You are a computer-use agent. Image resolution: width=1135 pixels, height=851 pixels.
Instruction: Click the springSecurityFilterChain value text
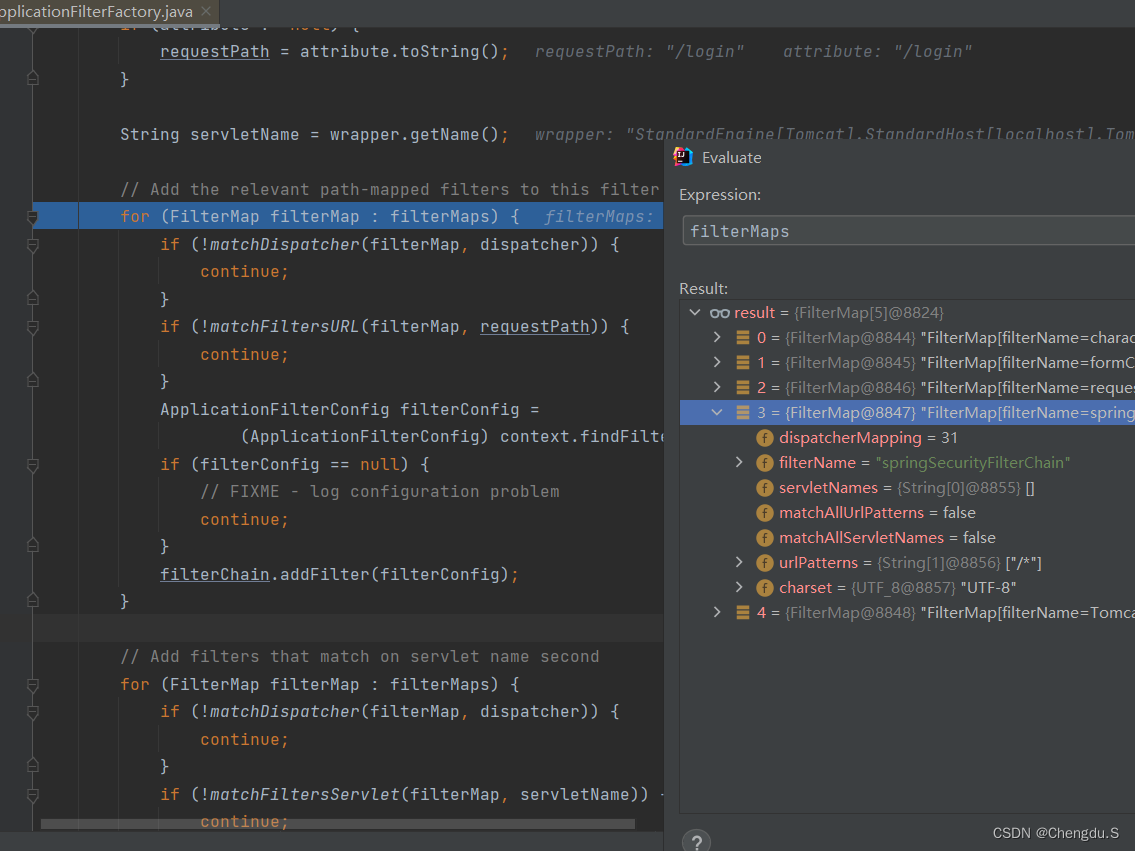coord(973,462)
